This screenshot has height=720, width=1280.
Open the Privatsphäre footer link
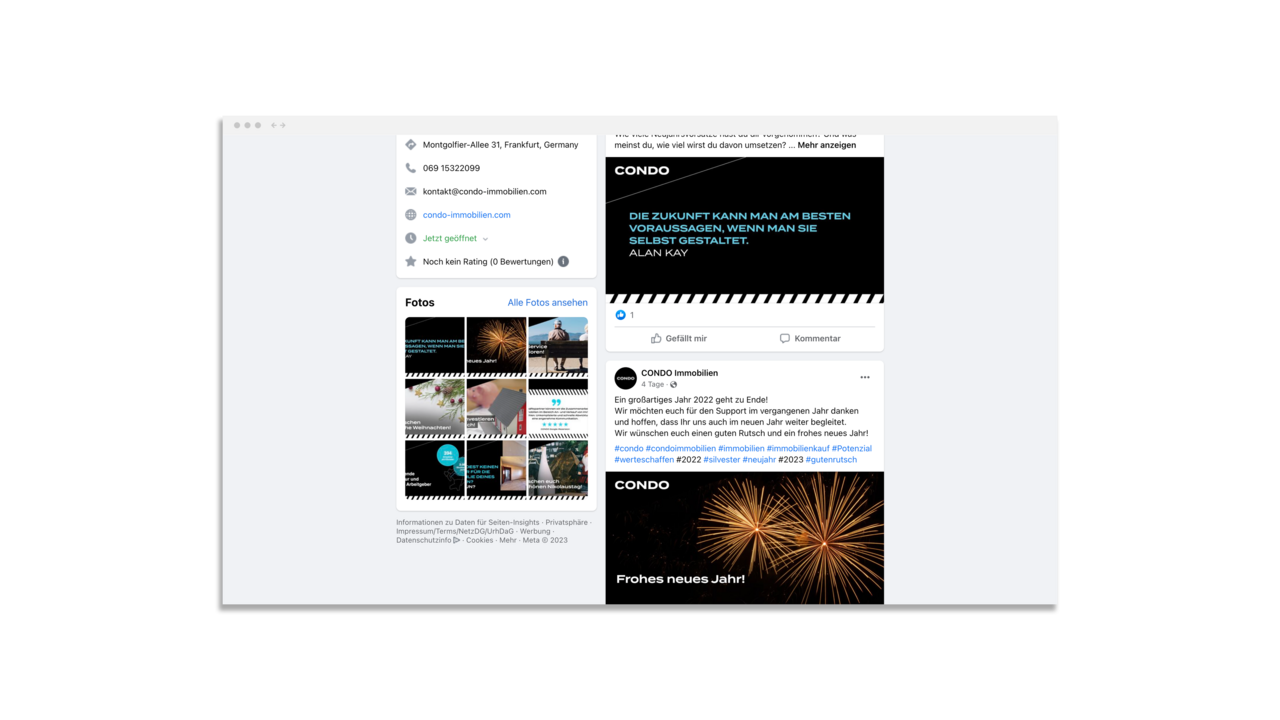[566, 522]
